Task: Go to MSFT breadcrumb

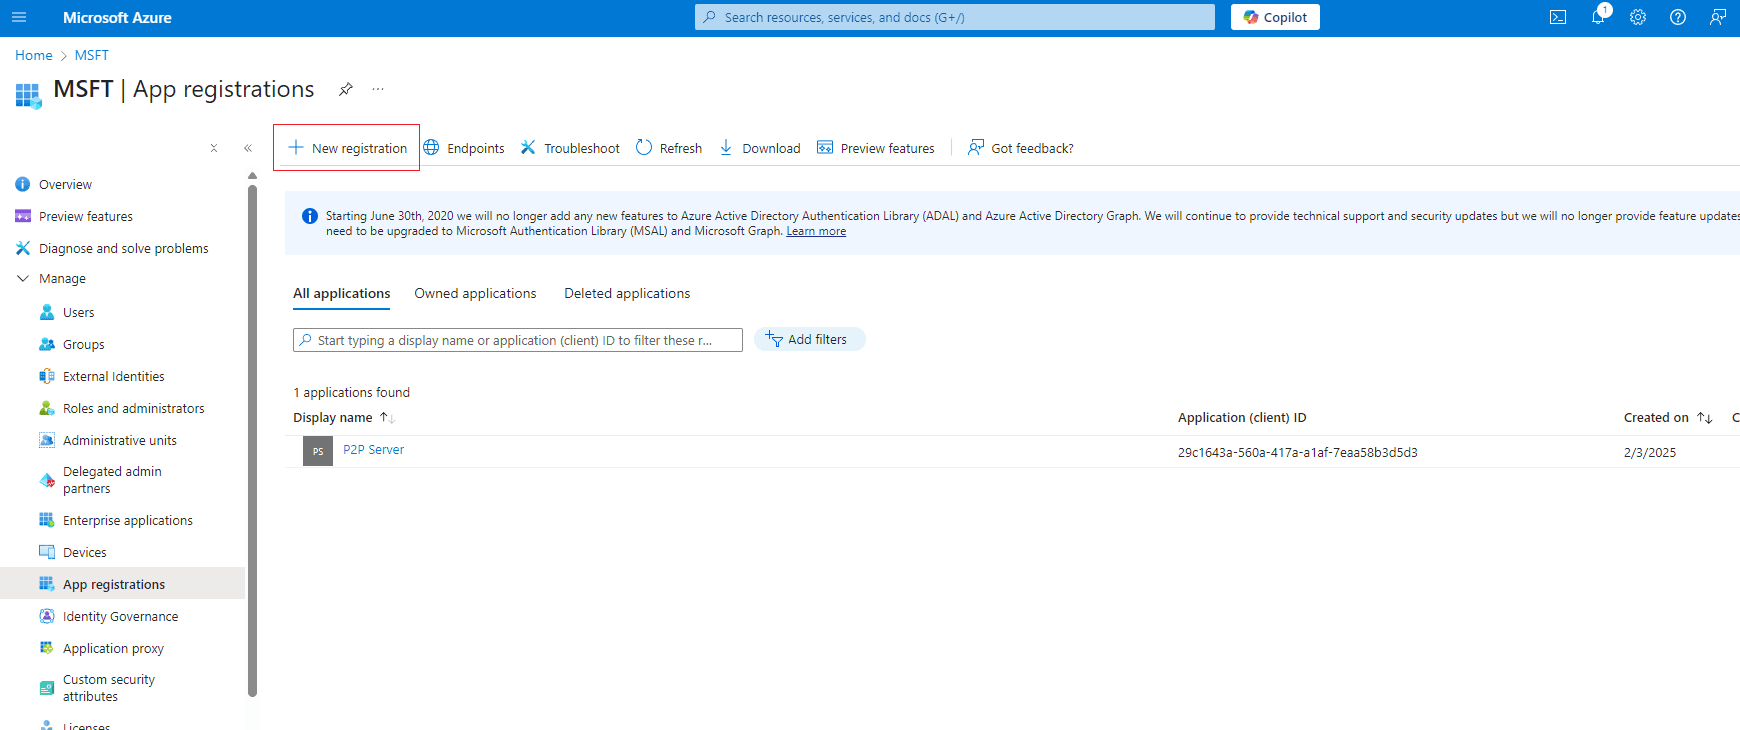Action: pos(92,55)
